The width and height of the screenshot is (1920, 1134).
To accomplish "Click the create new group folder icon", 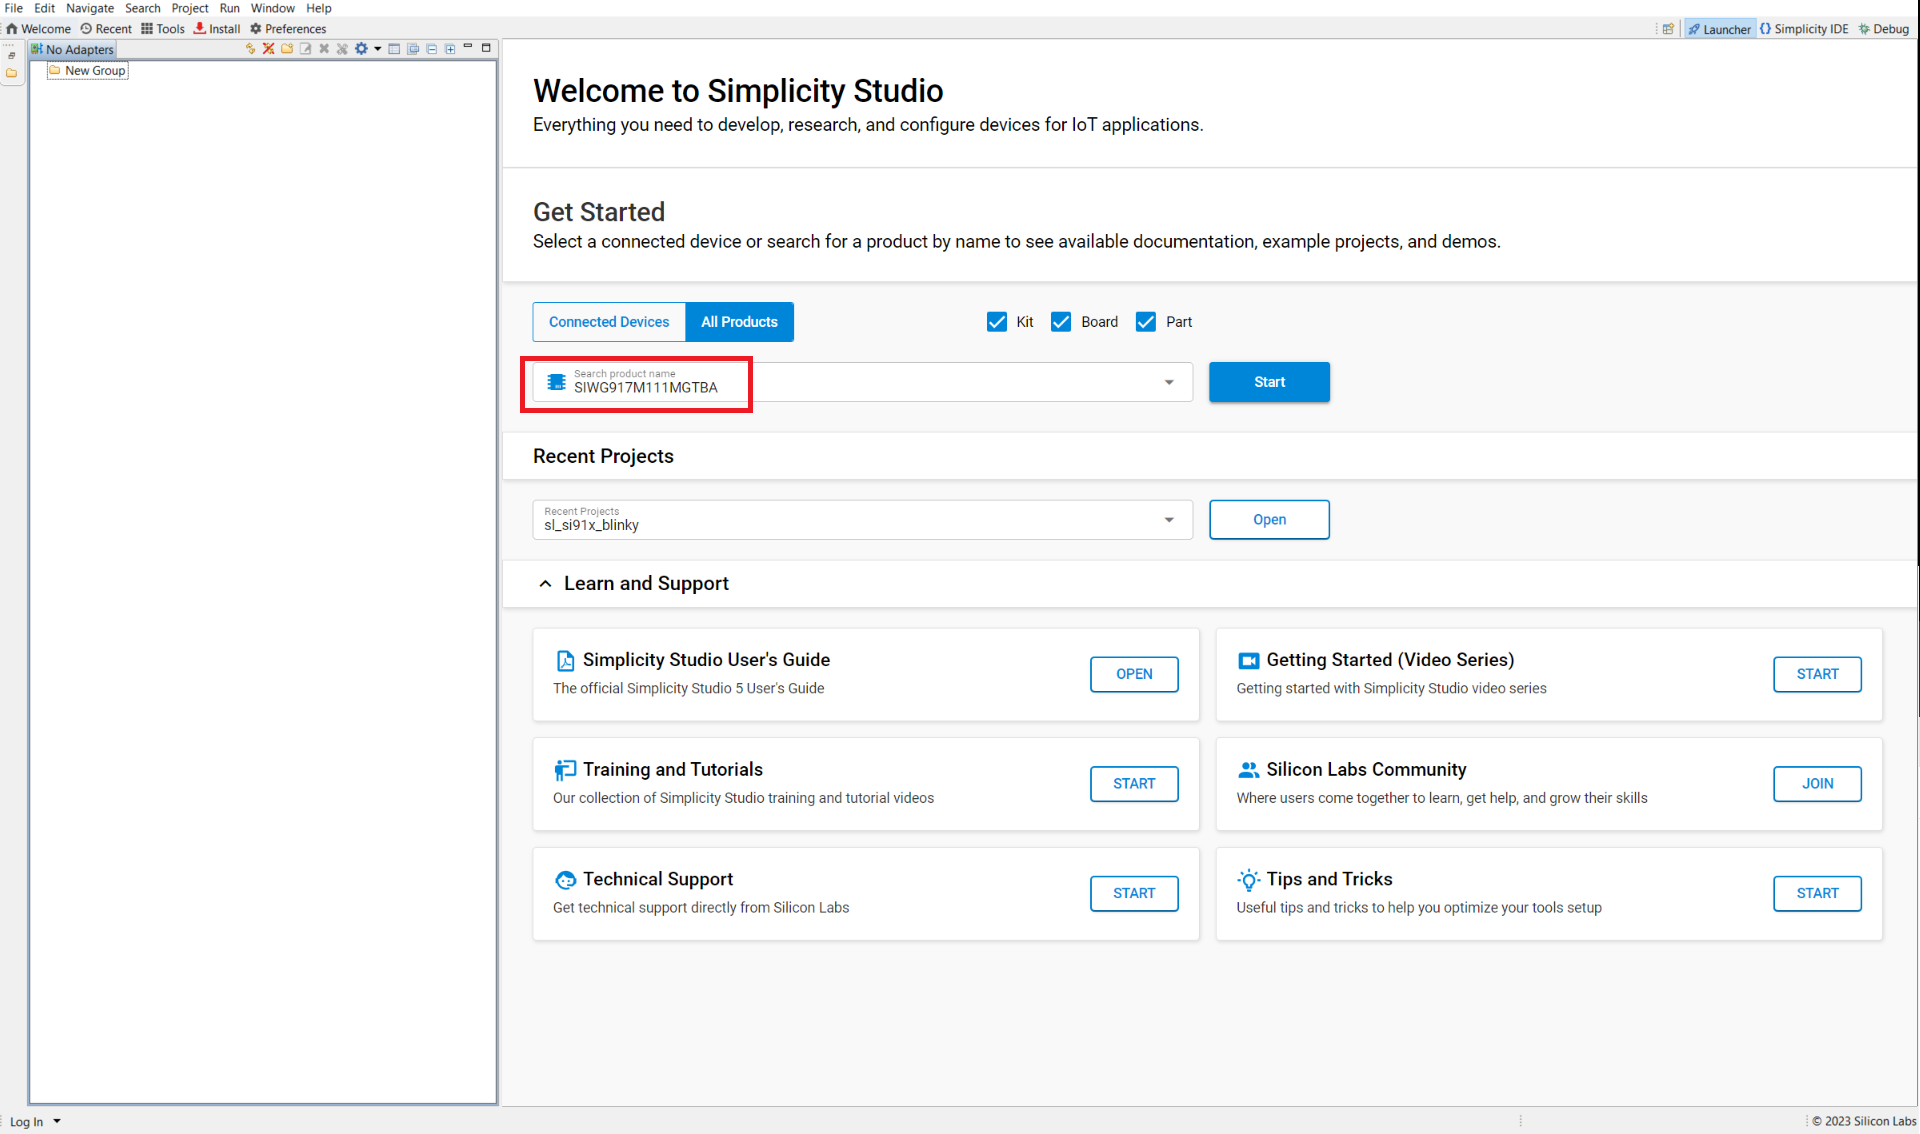I will 287,48.
